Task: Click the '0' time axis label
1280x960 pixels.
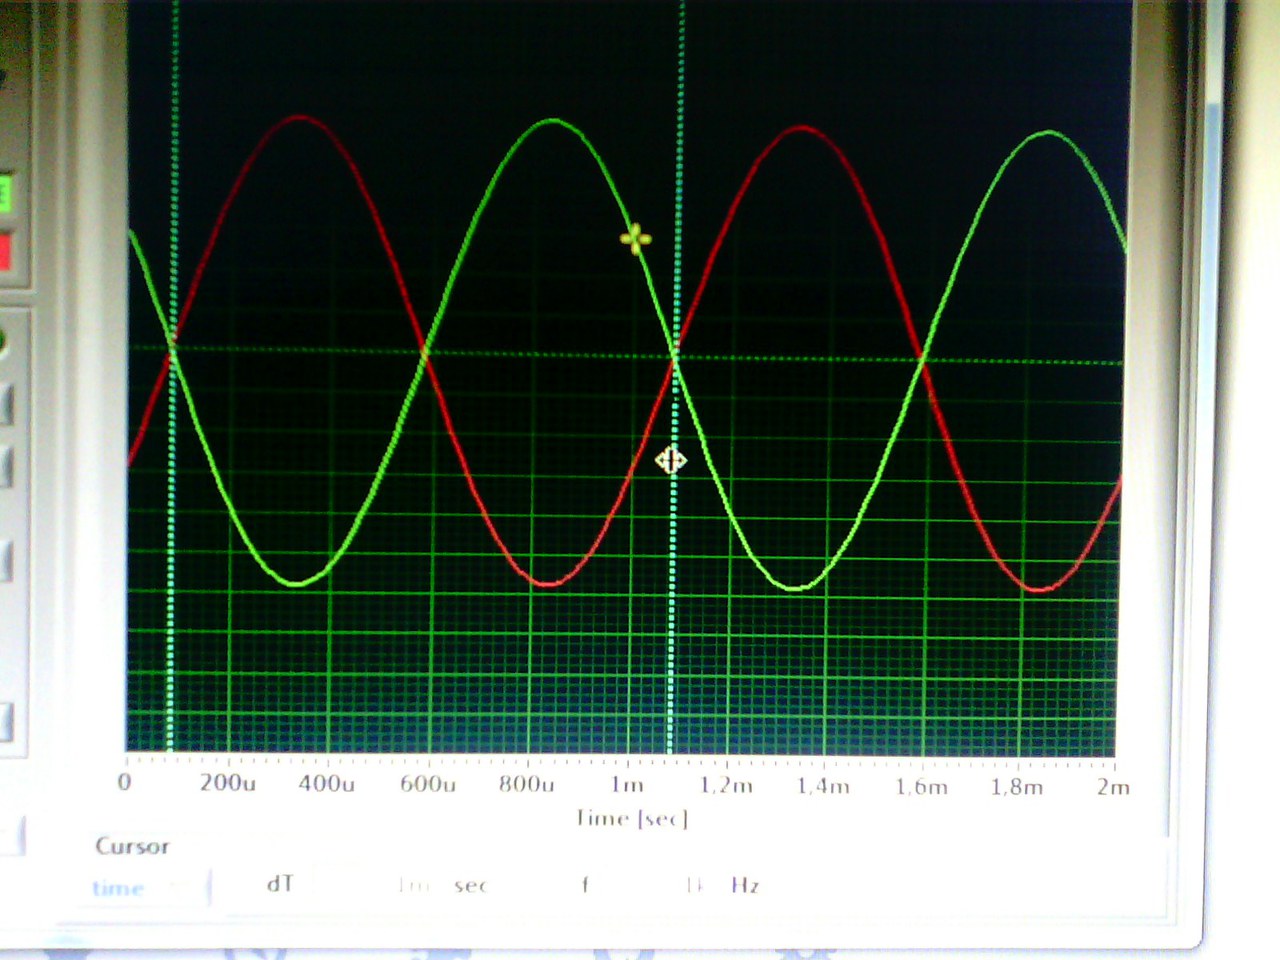Action: [125, 782]
